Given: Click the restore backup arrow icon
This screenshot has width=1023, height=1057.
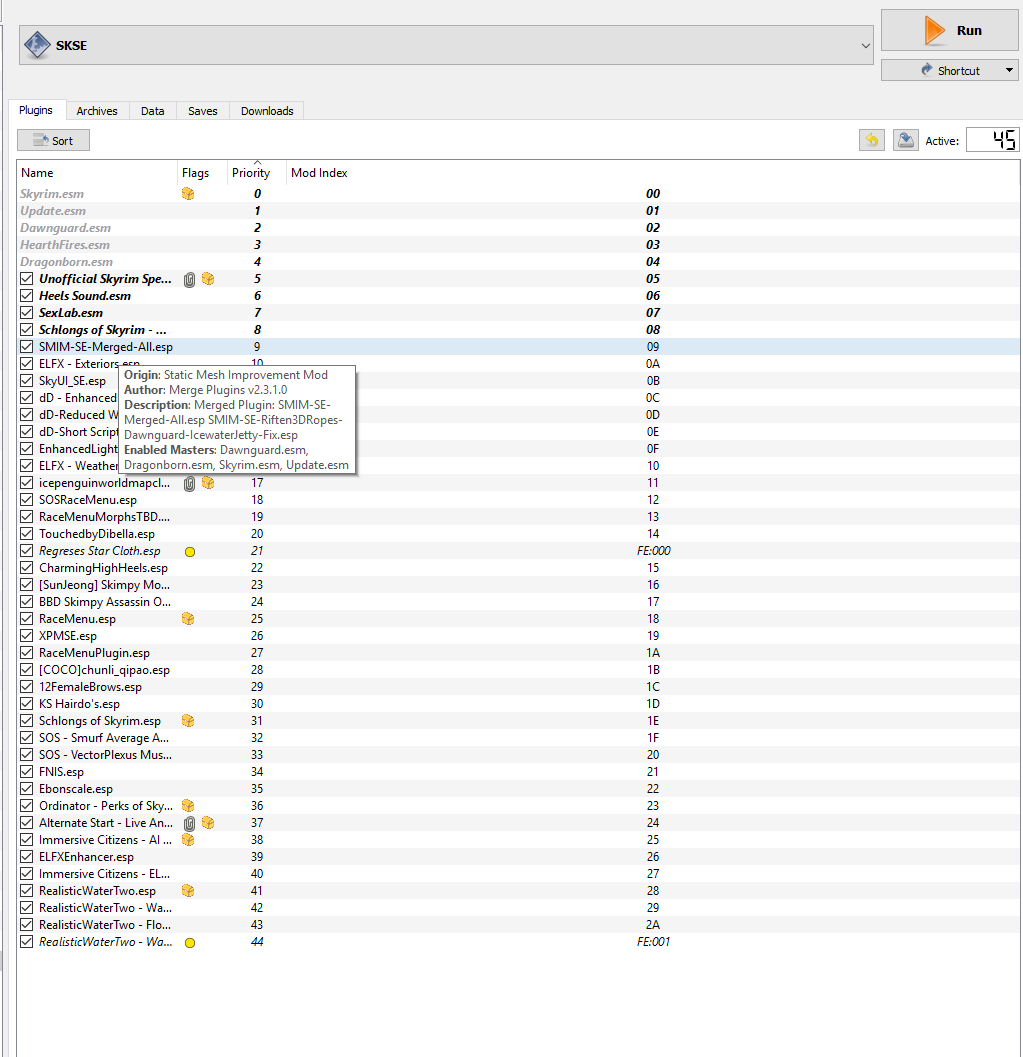Looking at the screenshot, I should click(871, 140).
